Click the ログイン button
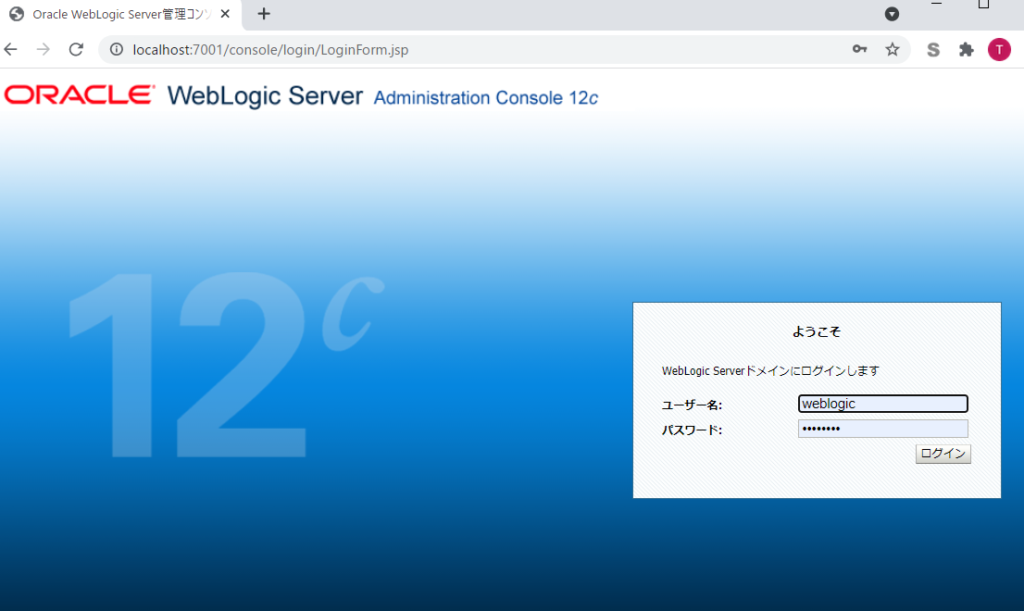 click(942, 454)
